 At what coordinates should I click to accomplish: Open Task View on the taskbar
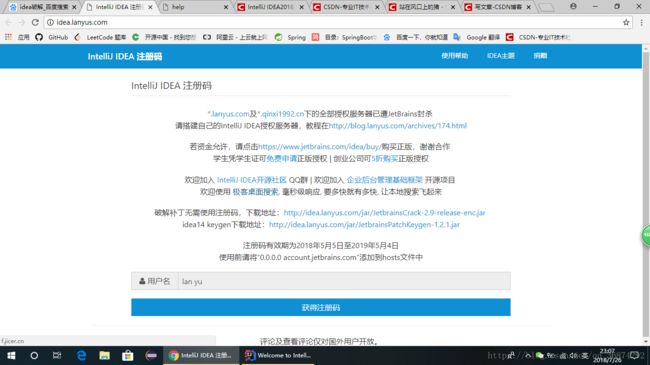tap(57, 355)
